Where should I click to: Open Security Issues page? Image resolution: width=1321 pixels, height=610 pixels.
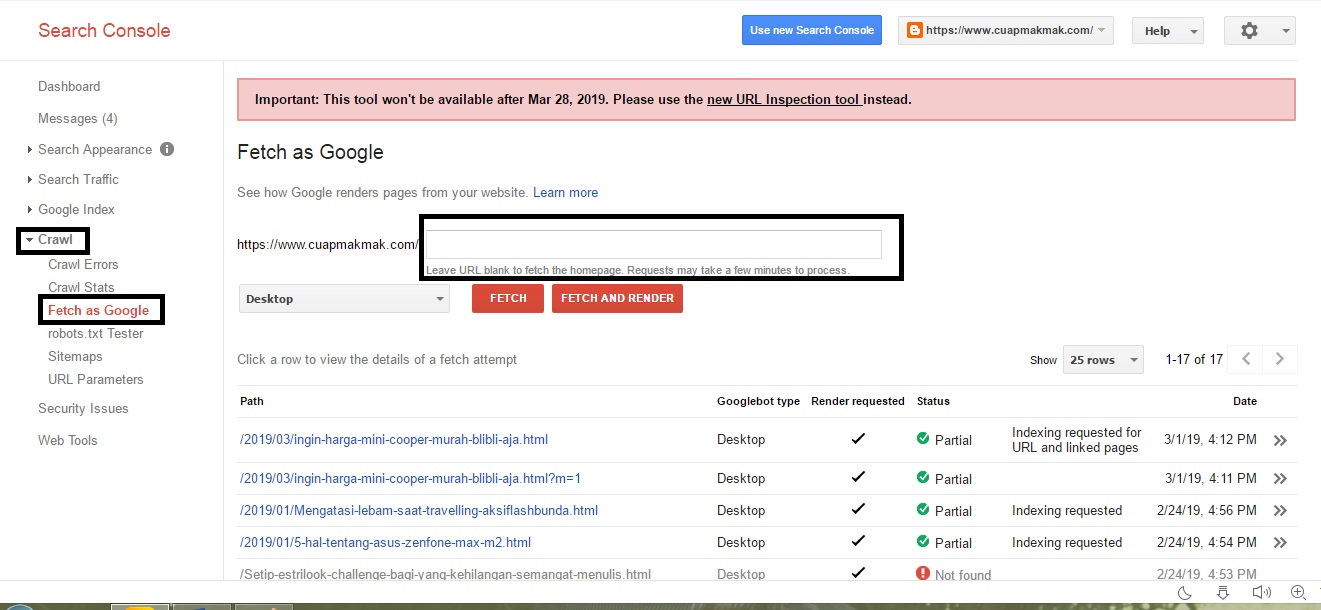tap(83, 408)
